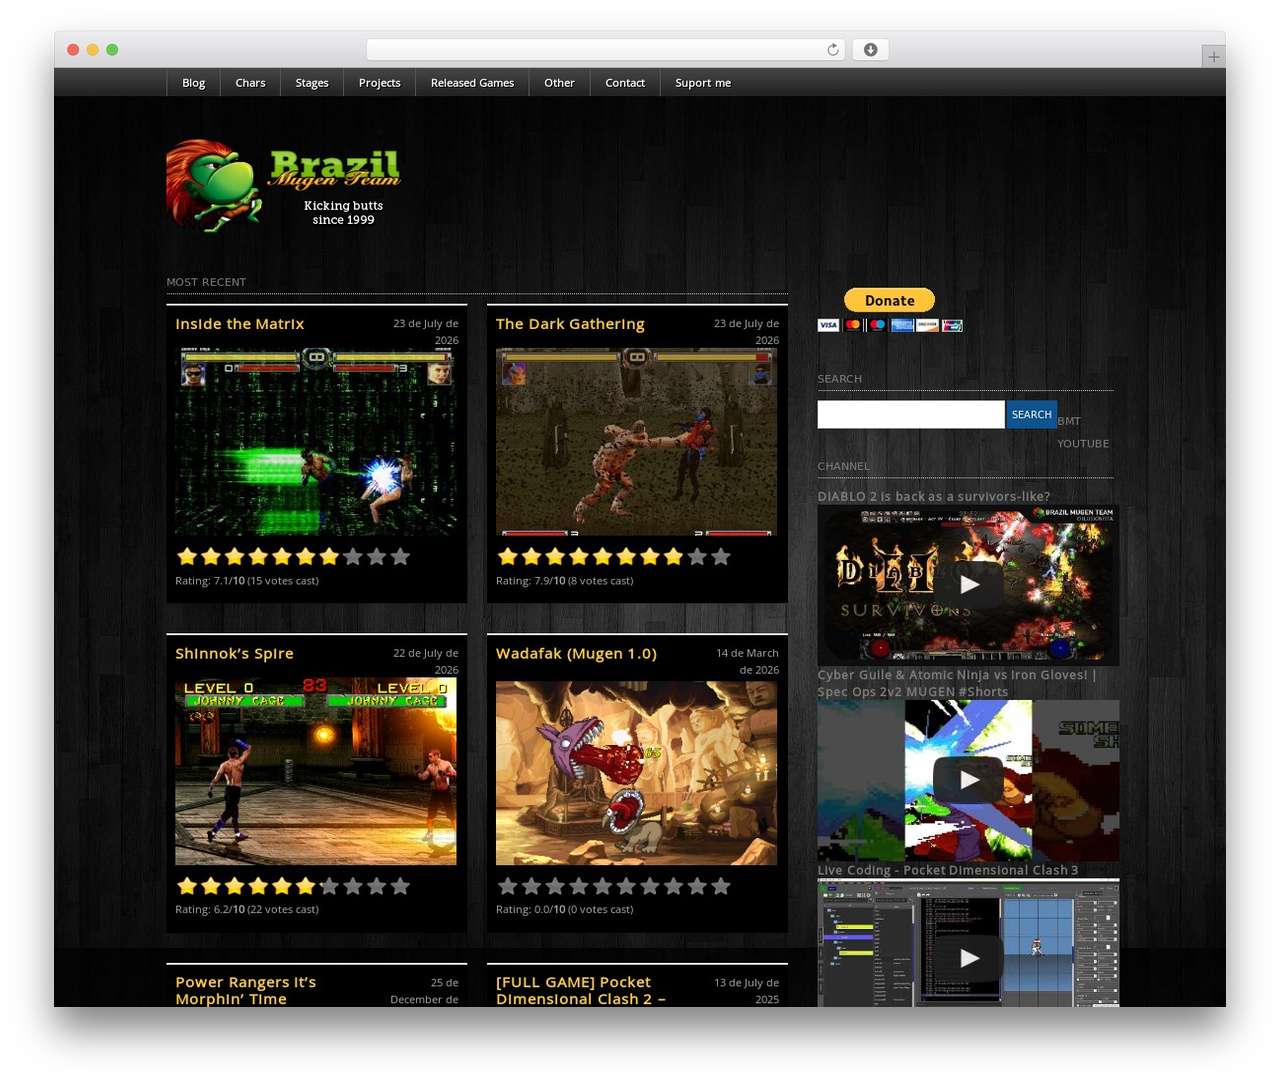Click the browser downloads icon

871,50
